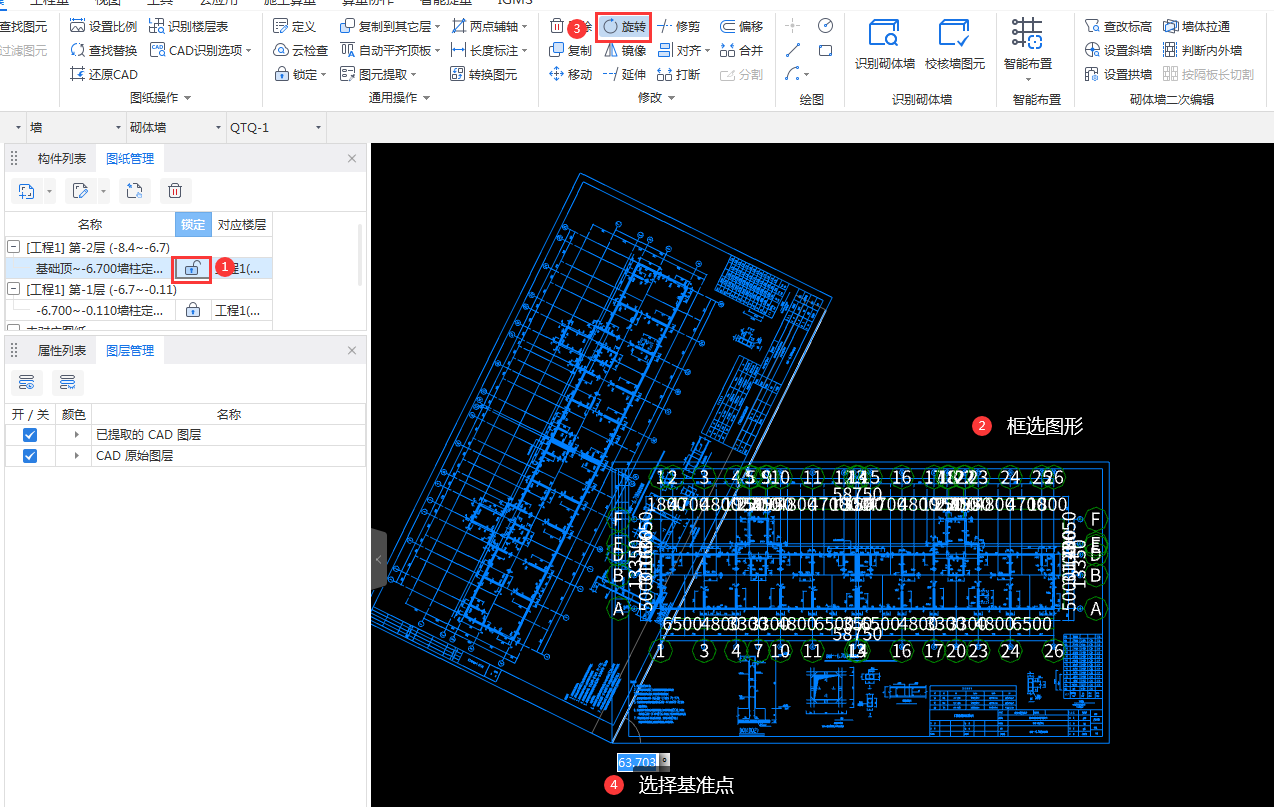Activate the 旋转 (rotate) tool

[x=624, y=27]
